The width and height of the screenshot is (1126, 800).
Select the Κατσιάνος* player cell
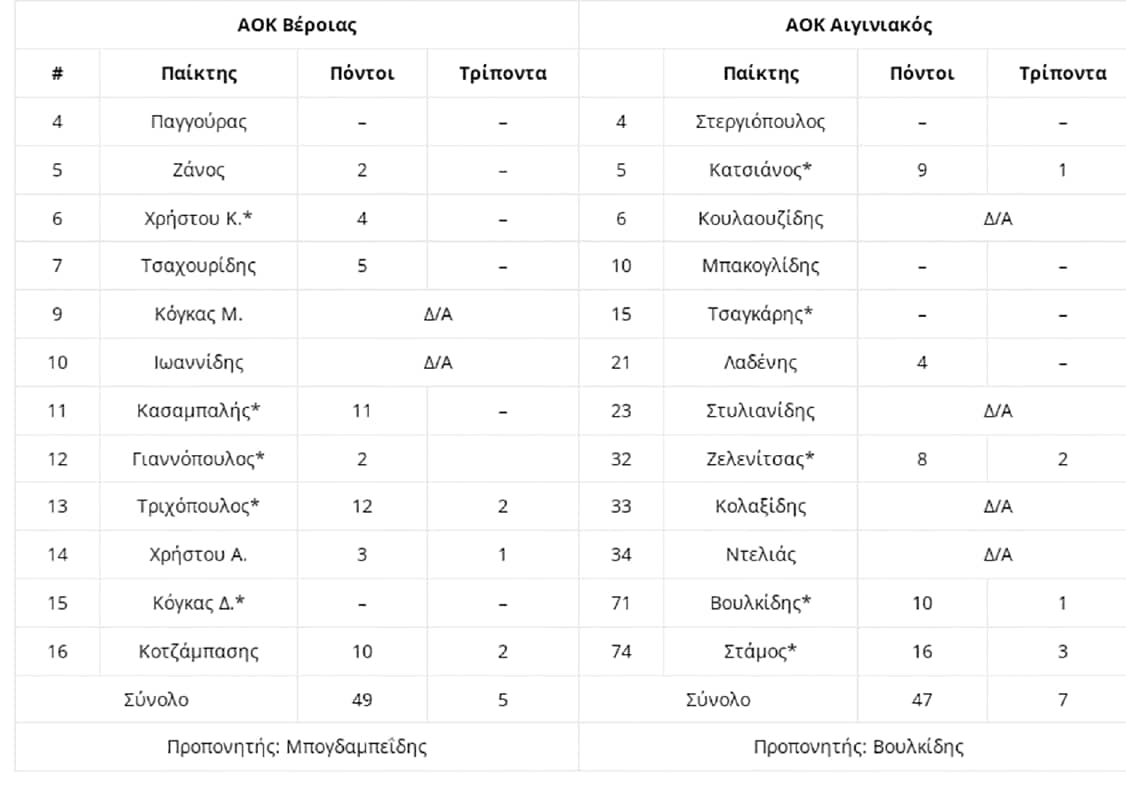[x=760, y=170]
